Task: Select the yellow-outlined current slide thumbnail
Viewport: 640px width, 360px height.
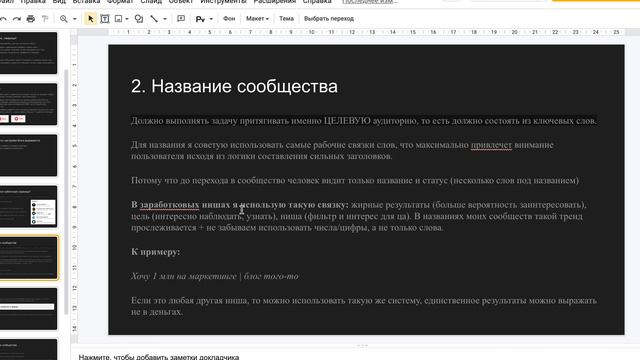Action: pos(28,258)
